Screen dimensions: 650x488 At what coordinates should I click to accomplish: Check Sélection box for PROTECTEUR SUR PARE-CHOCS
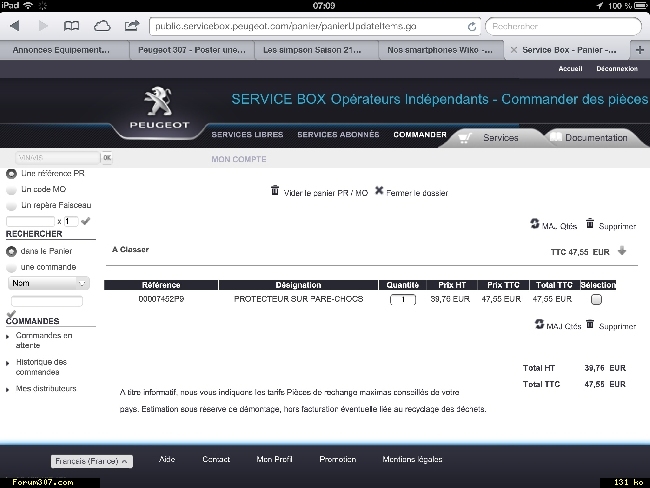coord(596,299)
